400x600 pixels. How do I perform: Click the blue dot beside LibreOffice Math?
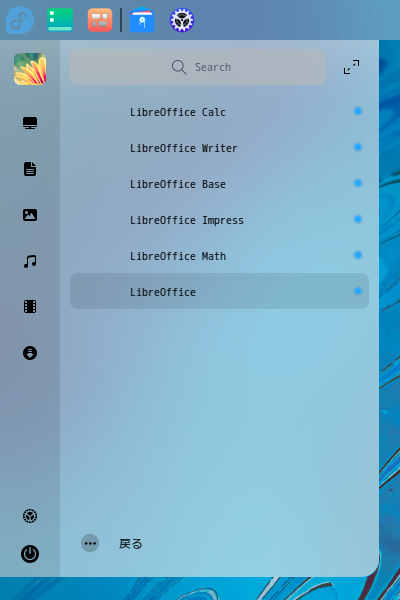(358, 255)
